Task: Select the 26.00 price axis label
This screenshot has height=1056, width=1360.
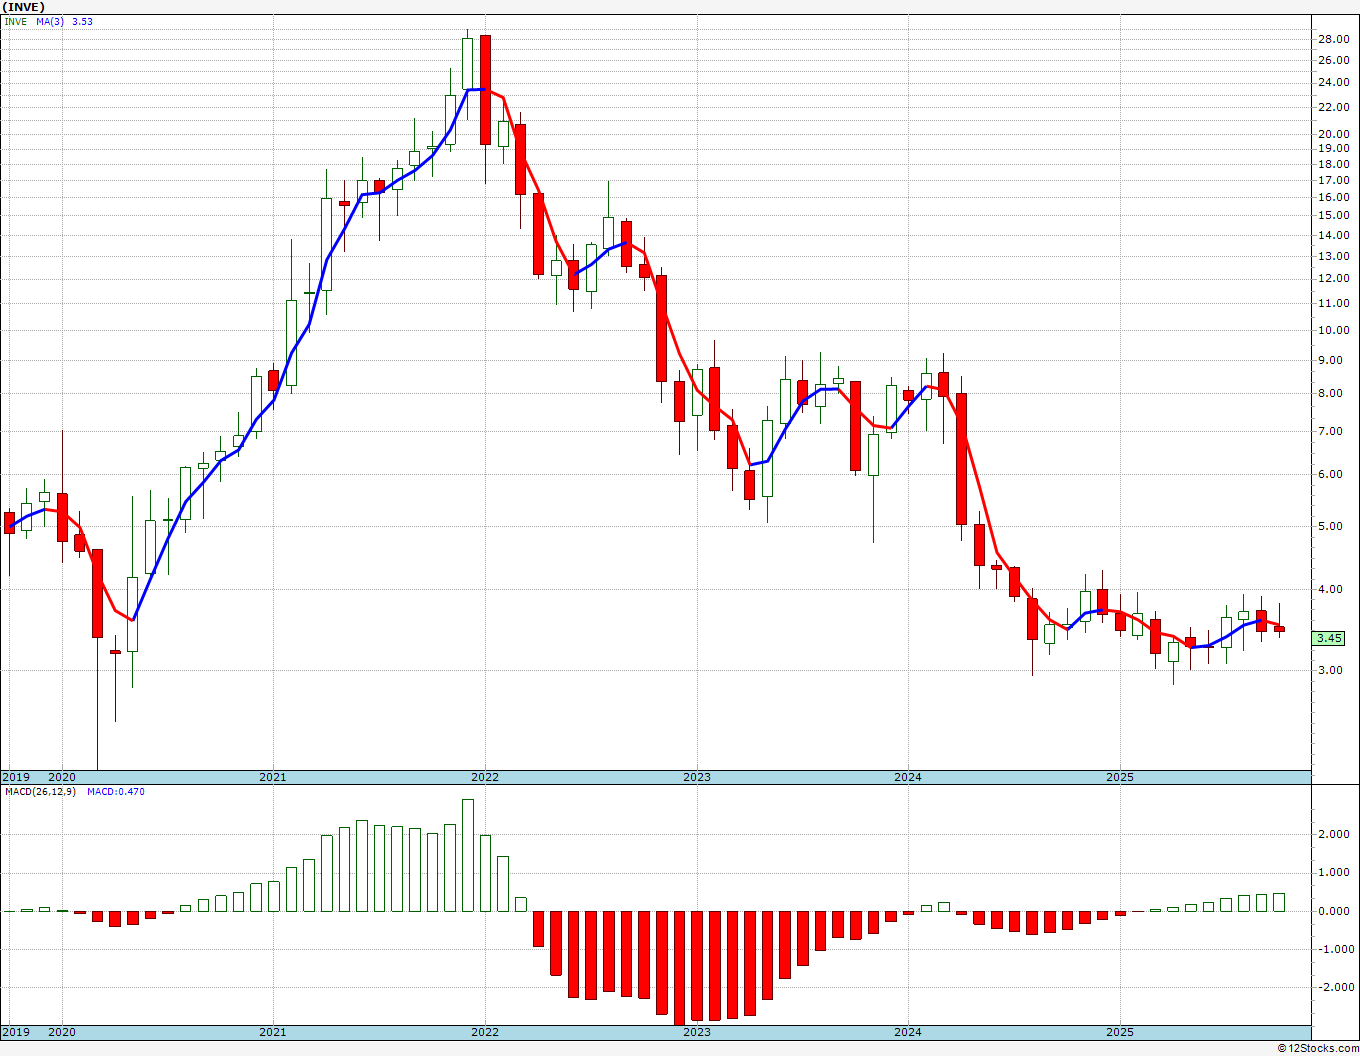Action: coord(1333,60)
